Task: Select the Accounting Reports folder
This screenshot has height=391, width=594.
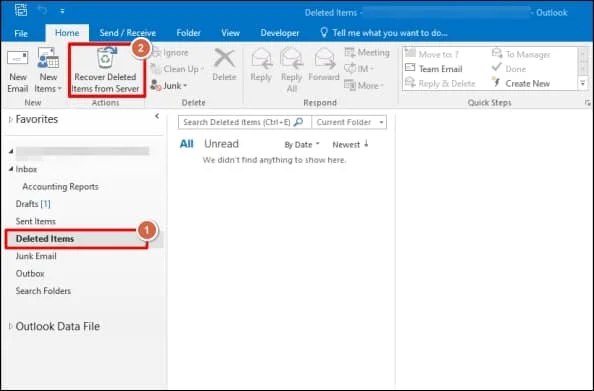Action: click(60, 187)
